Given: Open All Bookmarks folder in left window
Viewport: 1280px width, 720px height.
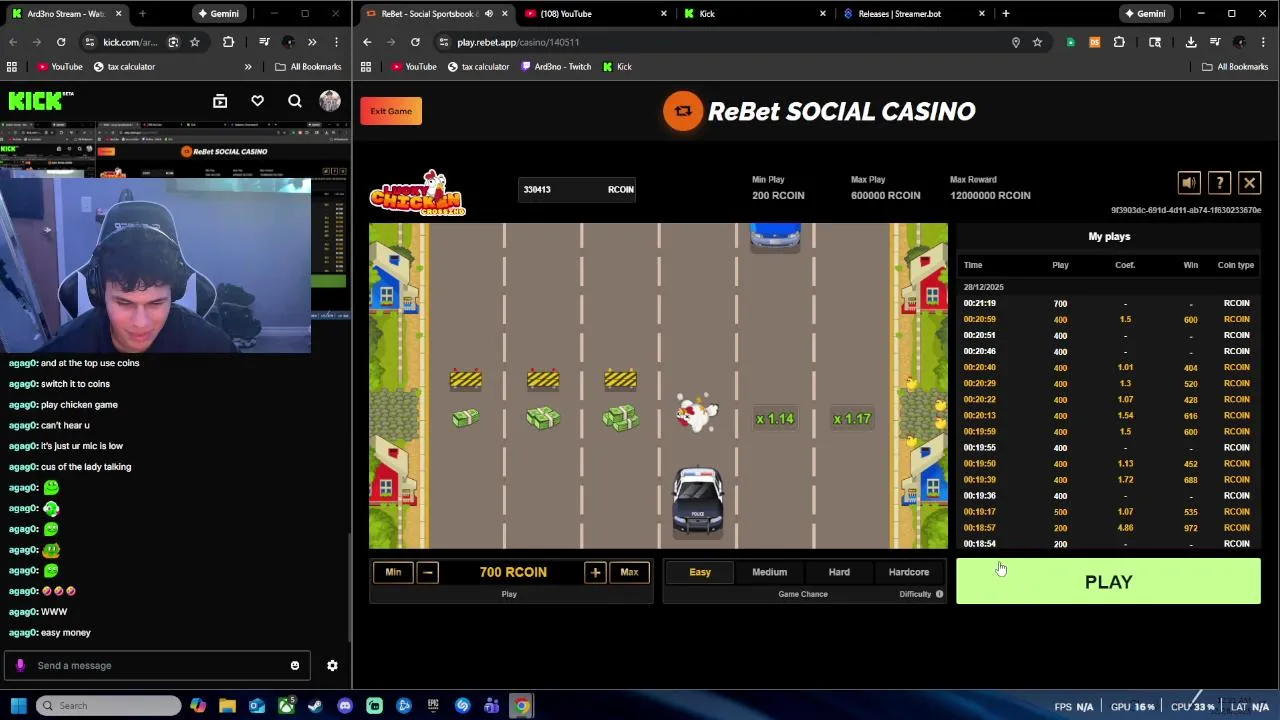Looking at the screenshot, I should coord(308,67).
